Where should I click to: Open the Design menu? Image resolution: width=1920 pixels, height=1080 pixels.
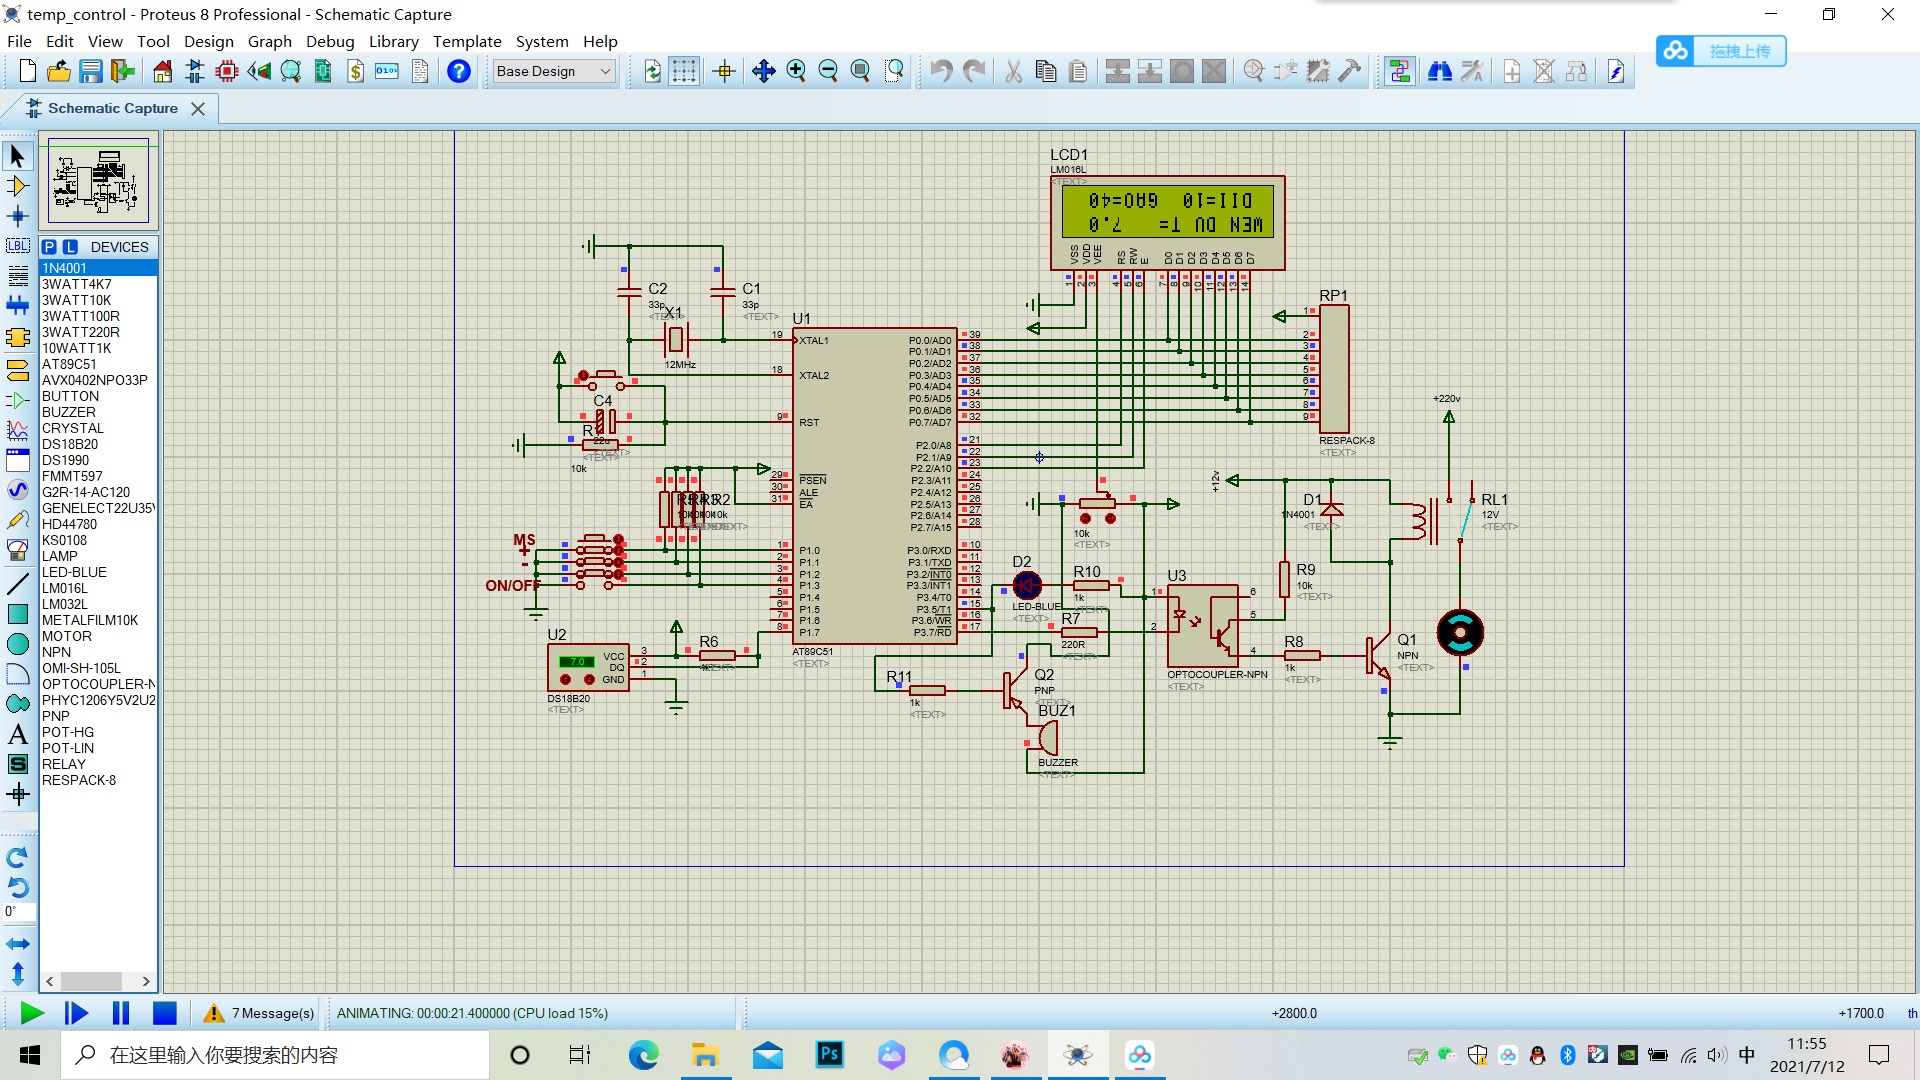pos(208,41)
